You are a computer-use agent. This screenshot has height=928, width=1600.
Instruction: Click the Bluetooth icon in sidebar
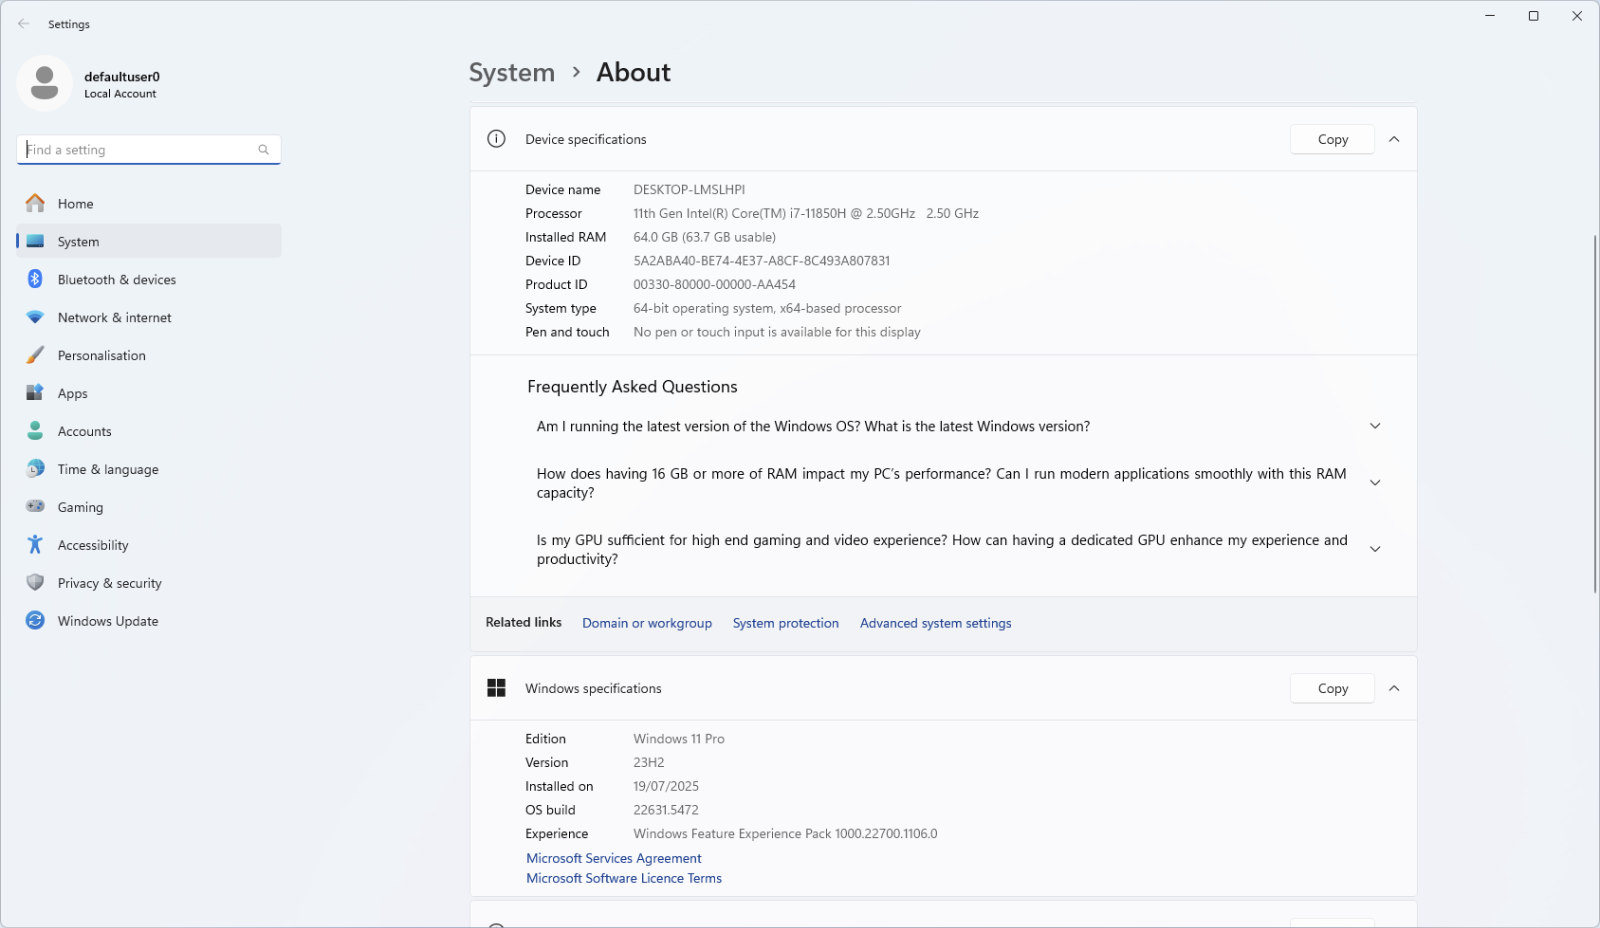coord(35,279)
